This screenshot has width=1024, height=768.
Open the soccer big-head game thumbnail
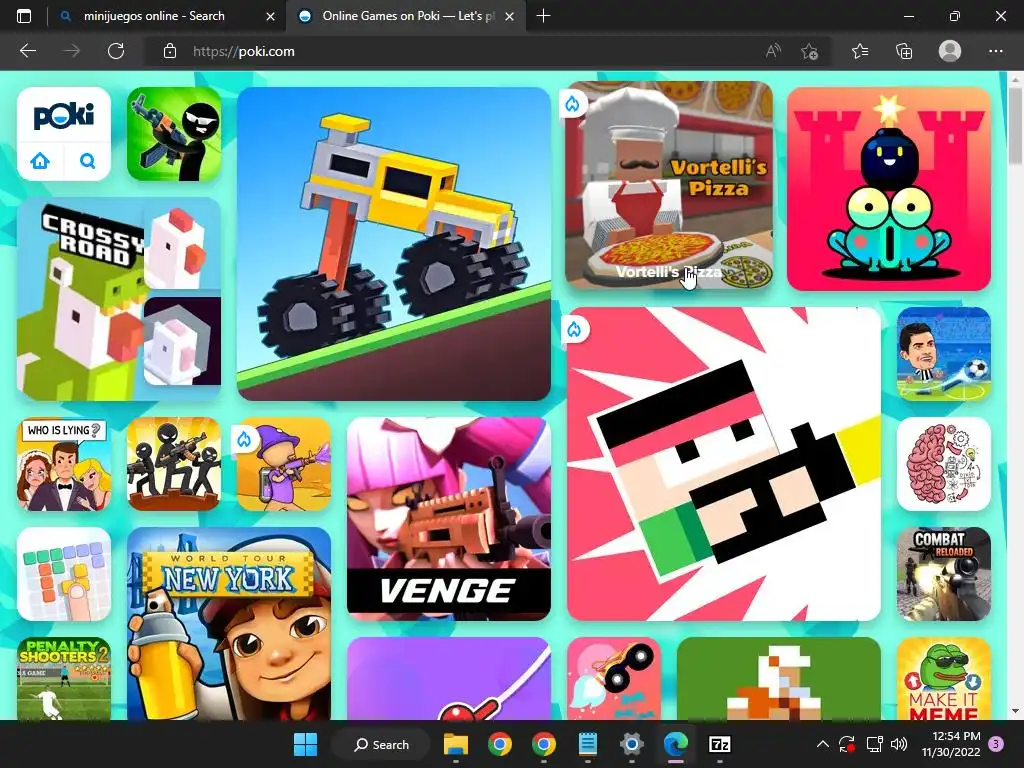(944, 354)
